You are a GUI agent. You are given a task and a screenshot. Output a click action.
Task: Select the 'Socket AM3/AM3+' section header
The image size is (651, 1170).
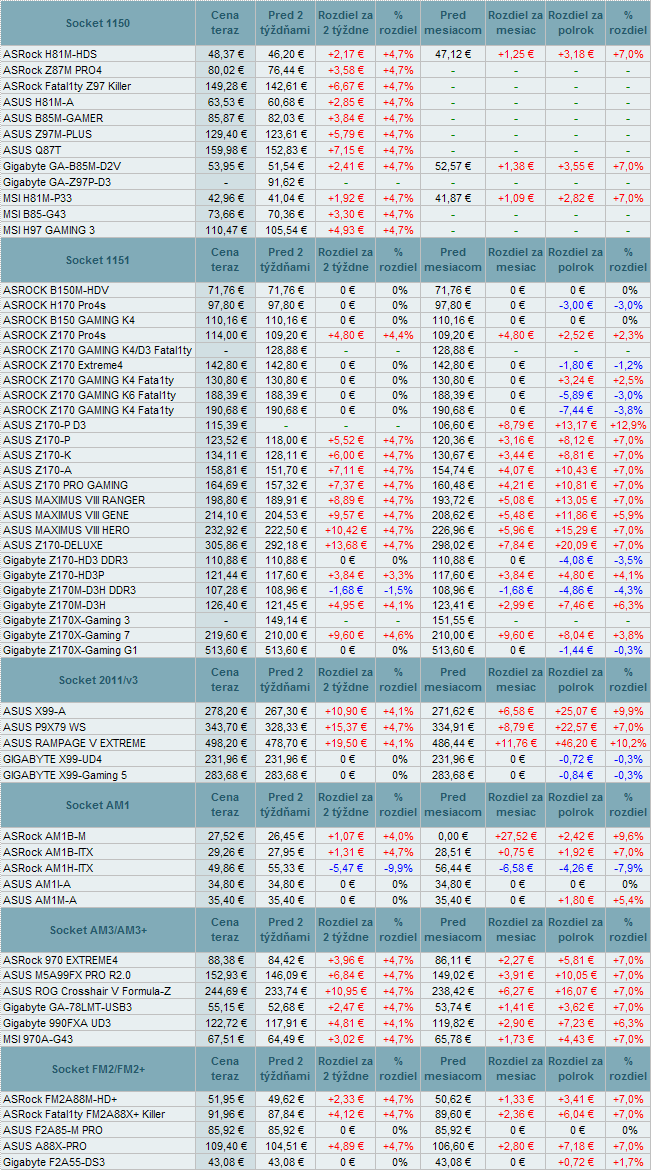[99, 930]
